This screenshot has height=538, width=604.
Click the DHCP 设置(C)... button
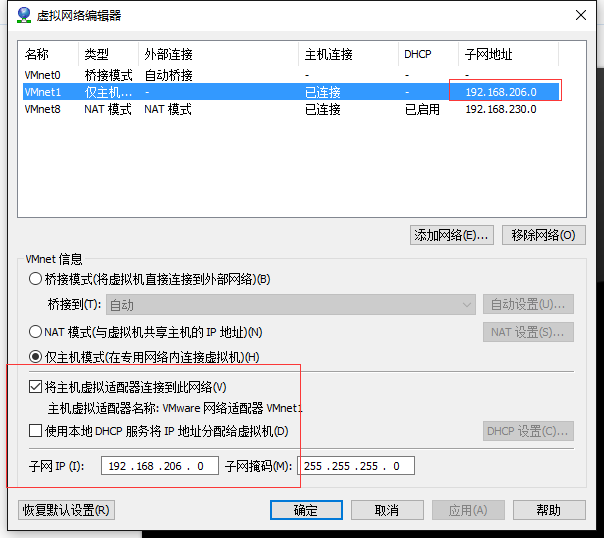tap(528, 431)
